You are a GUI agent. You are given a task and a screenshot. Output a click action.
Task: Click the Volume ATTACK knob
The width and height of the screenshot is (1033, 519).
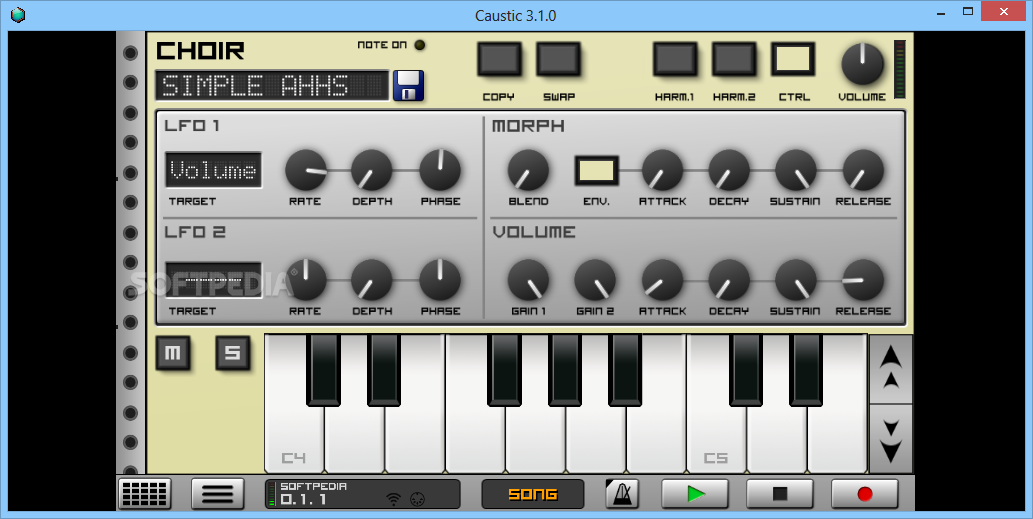pyautogui.click(x=662, y=279)
